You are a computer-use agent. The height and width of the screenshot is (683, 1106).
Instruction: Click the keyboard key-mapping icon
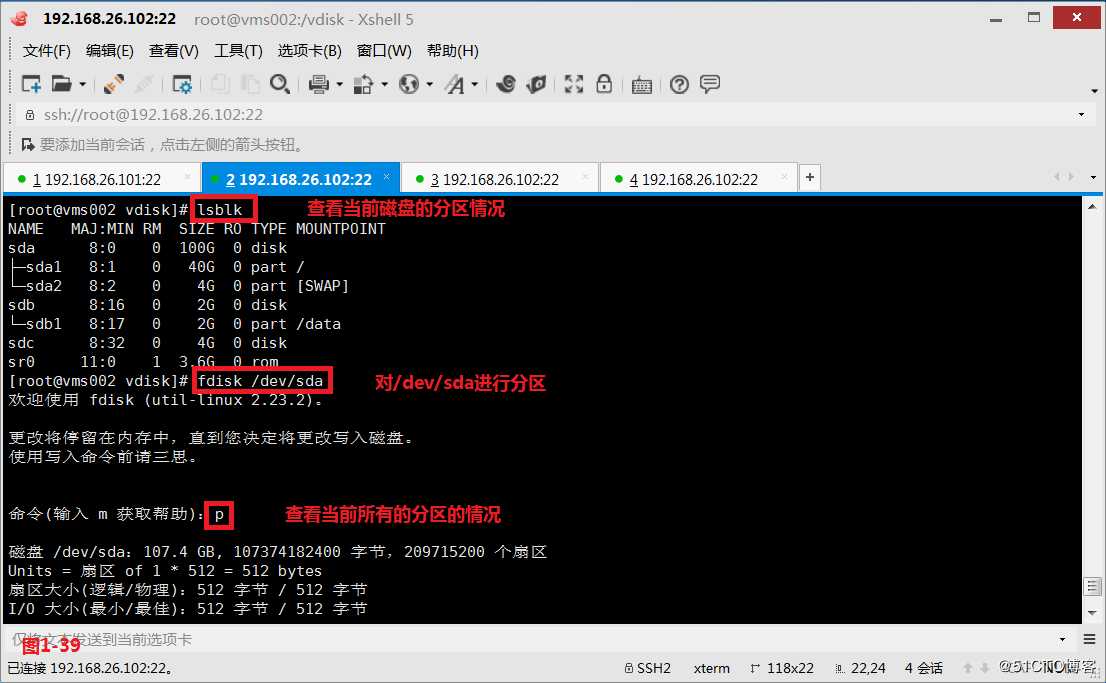point(641,85)
